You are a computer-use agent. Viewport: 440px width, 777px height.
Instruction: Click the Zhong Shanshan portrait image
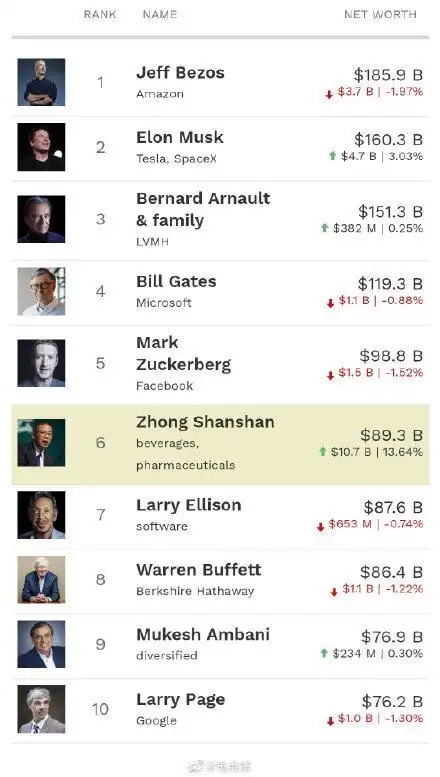[x=41, y=443]
